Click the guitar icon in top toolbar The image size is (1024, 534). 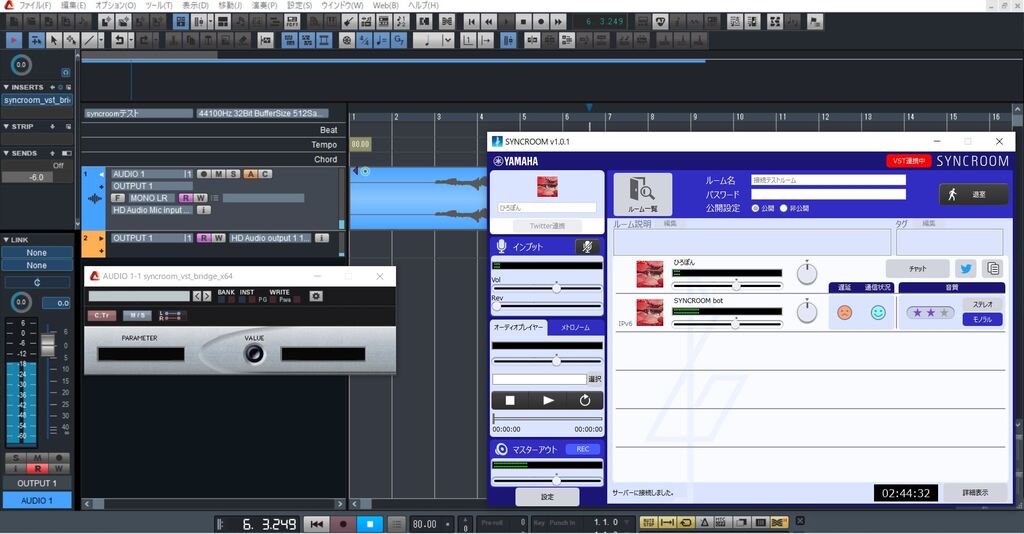(x=349, y=22)
